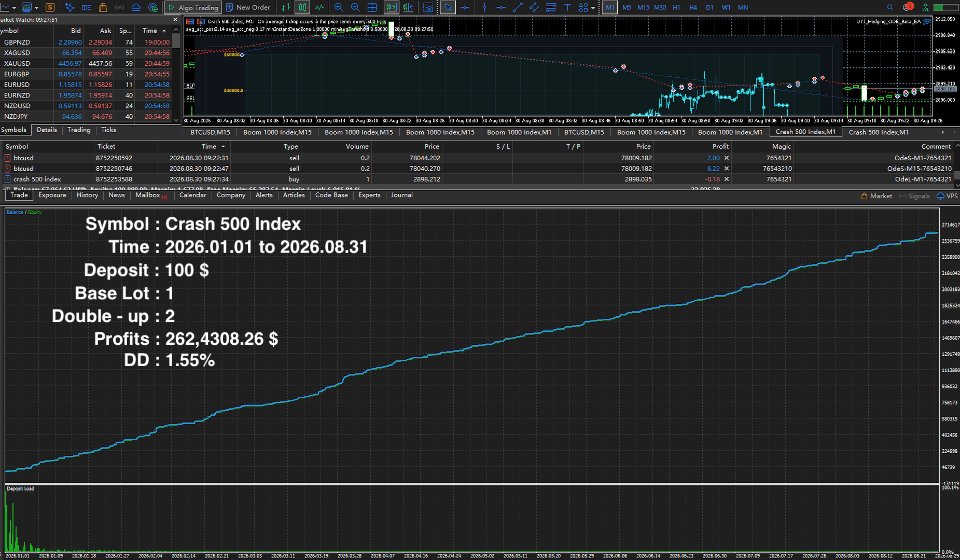
Task: Open the VPS link in Toolbox
Action: [x=947, y=196]
